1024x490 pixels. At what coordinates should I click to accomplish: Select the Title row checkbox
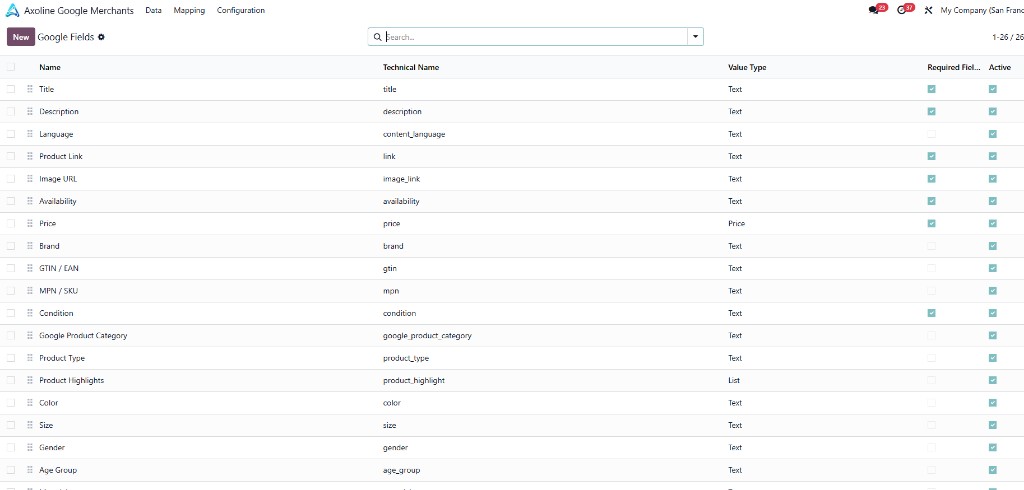tap(10, 89)
